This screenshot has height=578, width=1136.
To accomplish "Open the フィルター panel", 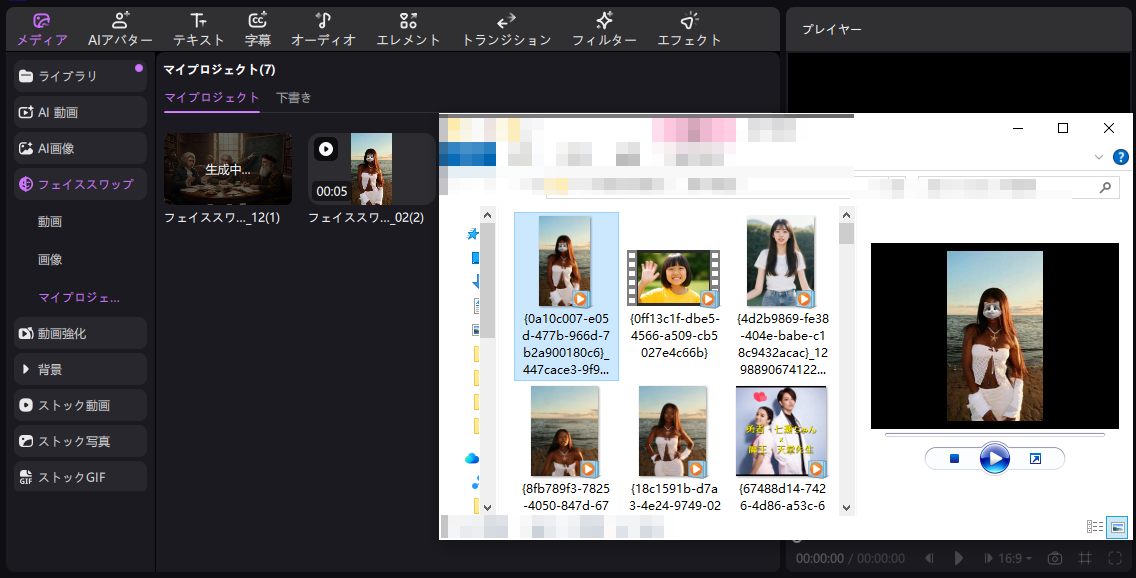I will click(x=604, y=29).
